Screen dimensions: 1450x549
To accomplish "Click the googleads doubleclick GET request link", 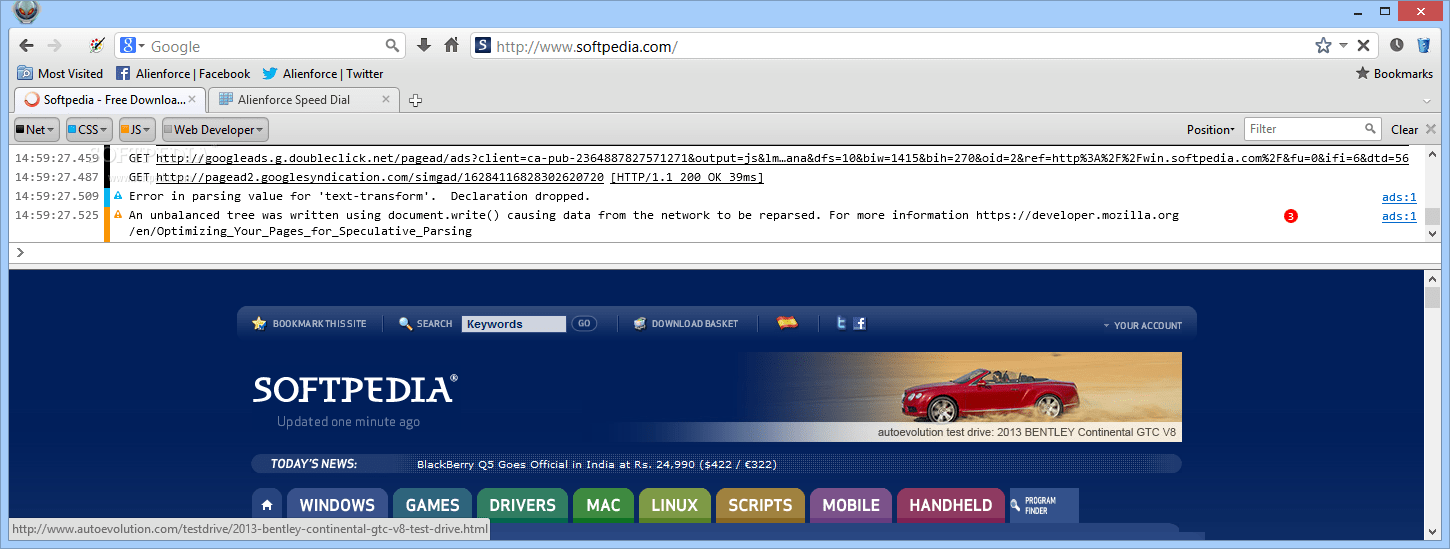I will (x=782, y=158).
